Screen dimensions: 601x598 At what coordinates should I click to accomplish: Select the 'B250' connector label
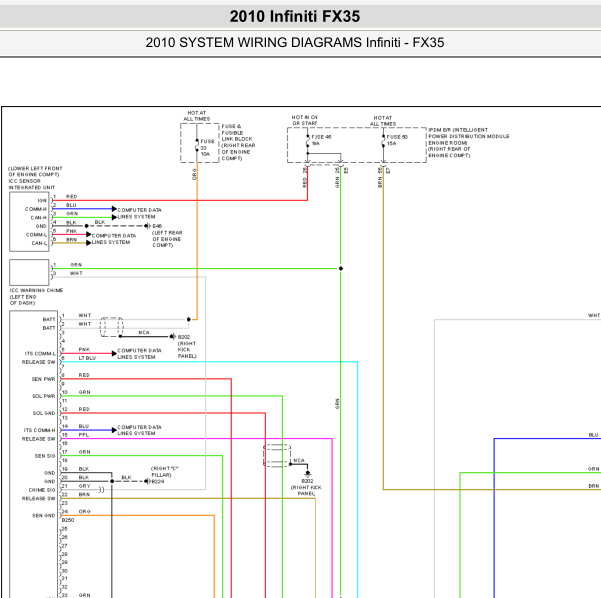[68, 520]
